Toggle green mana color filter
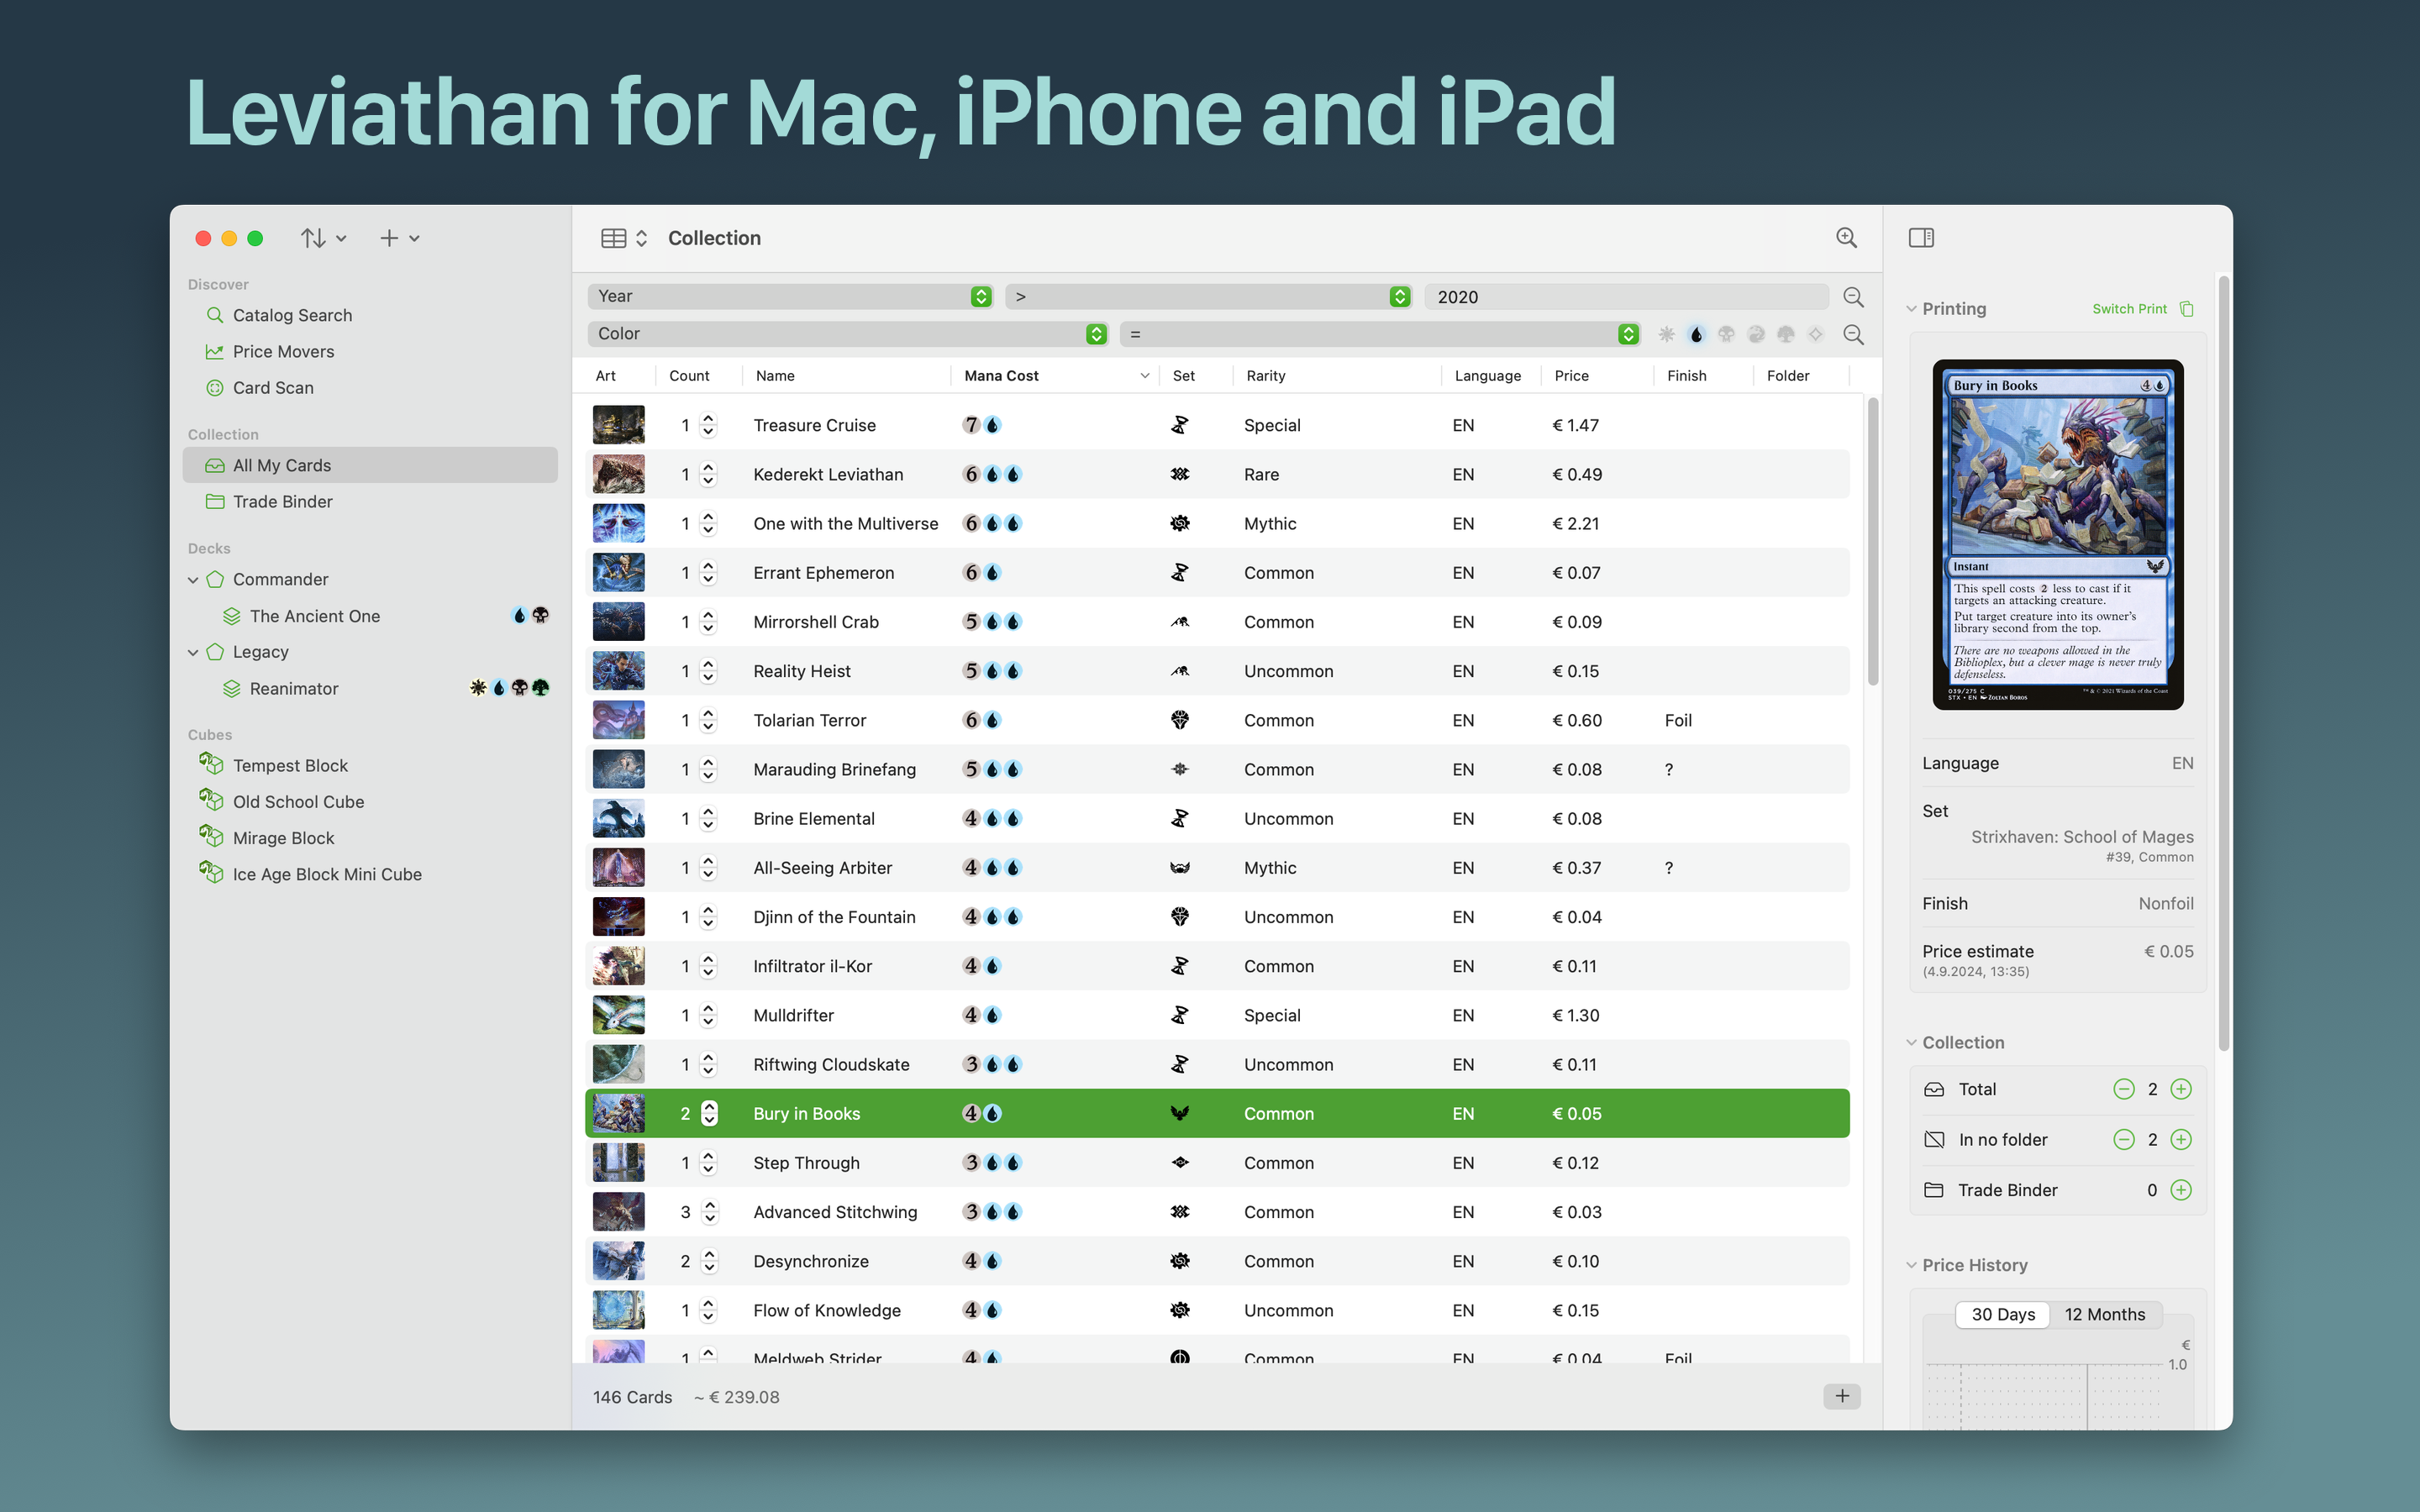Image resolution: width=2420 pixels, height=1512 pixels. point(1786,334)
